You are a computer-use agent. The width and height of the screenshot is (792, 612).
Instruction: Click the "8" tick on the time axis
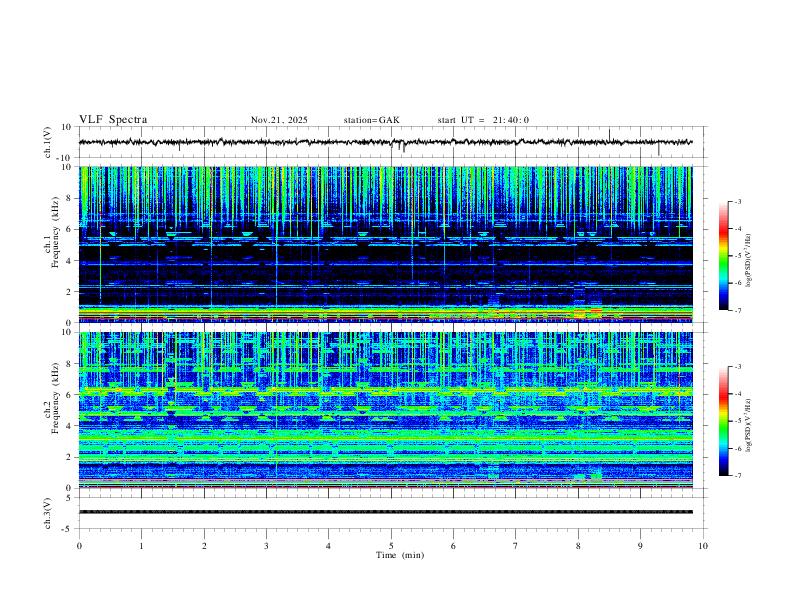[578, 546]
